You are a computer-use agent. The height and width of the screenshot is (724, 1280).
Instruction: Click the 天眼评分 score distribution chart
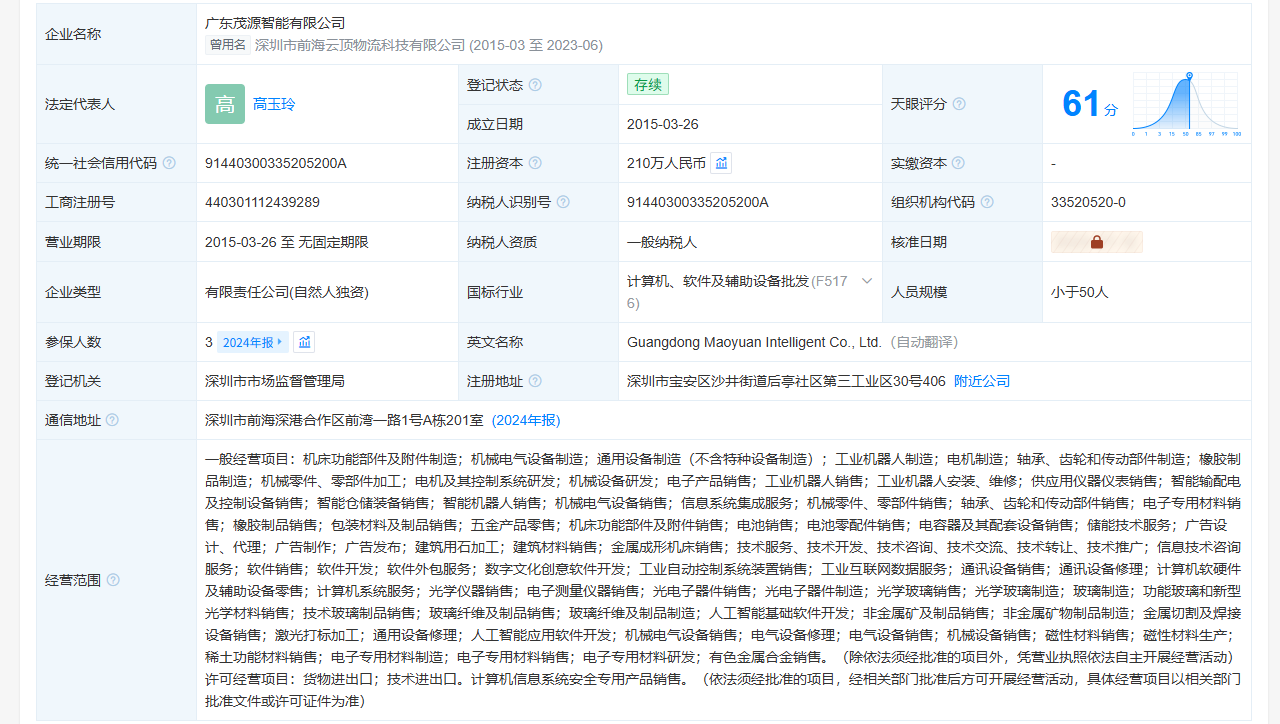tap(1186, 104)
